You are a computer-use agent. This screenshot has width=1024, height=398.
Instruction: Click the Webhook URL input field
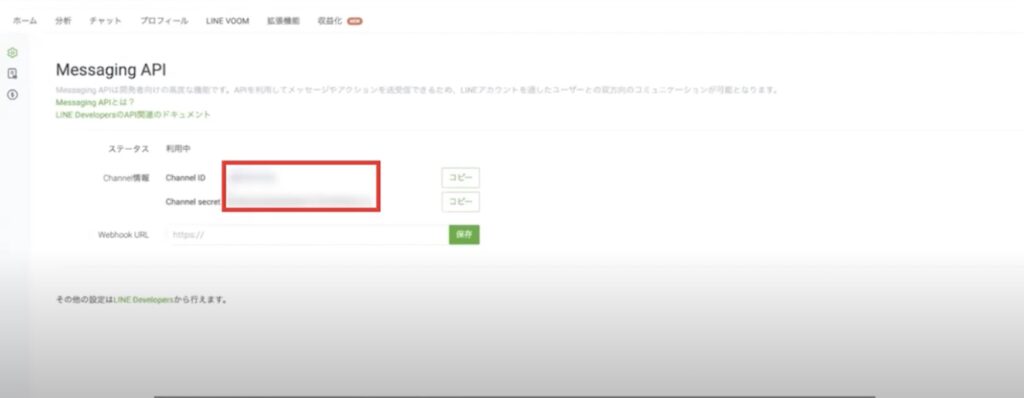click(307, 235)
